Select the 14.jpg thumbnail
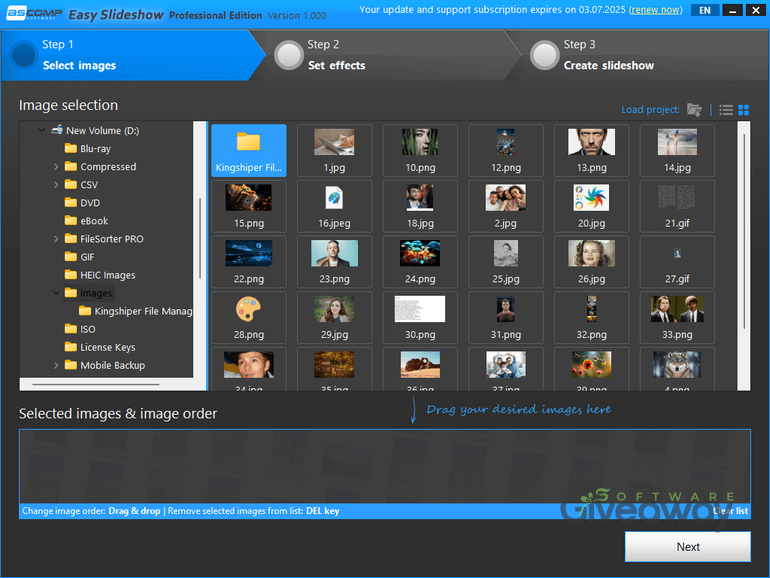The image size is (770, 578). (677, 150)
